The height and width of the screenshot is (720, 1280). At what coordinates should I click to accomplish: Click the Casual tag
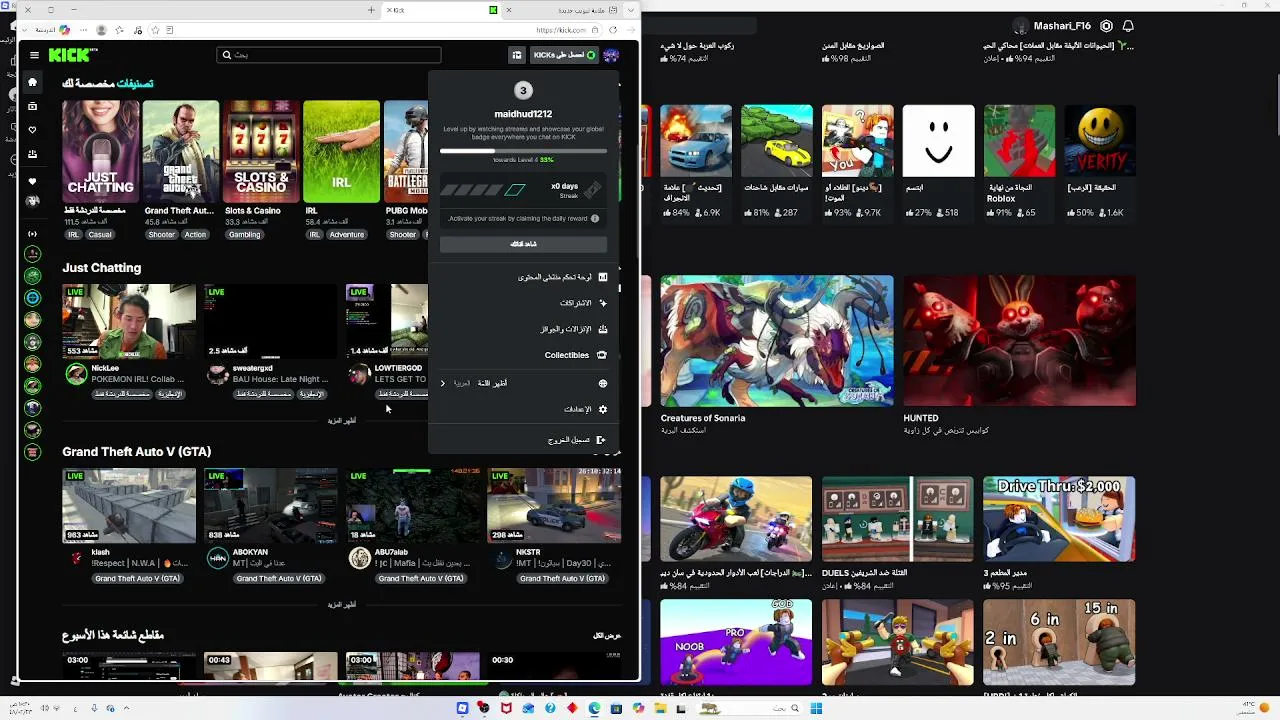[x=99, y=235]
